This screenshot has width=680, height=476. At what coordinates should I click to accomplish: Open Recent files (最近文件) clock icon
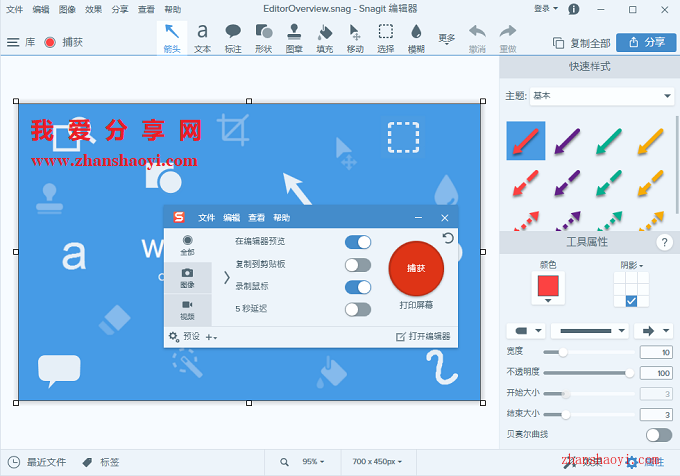14,462
